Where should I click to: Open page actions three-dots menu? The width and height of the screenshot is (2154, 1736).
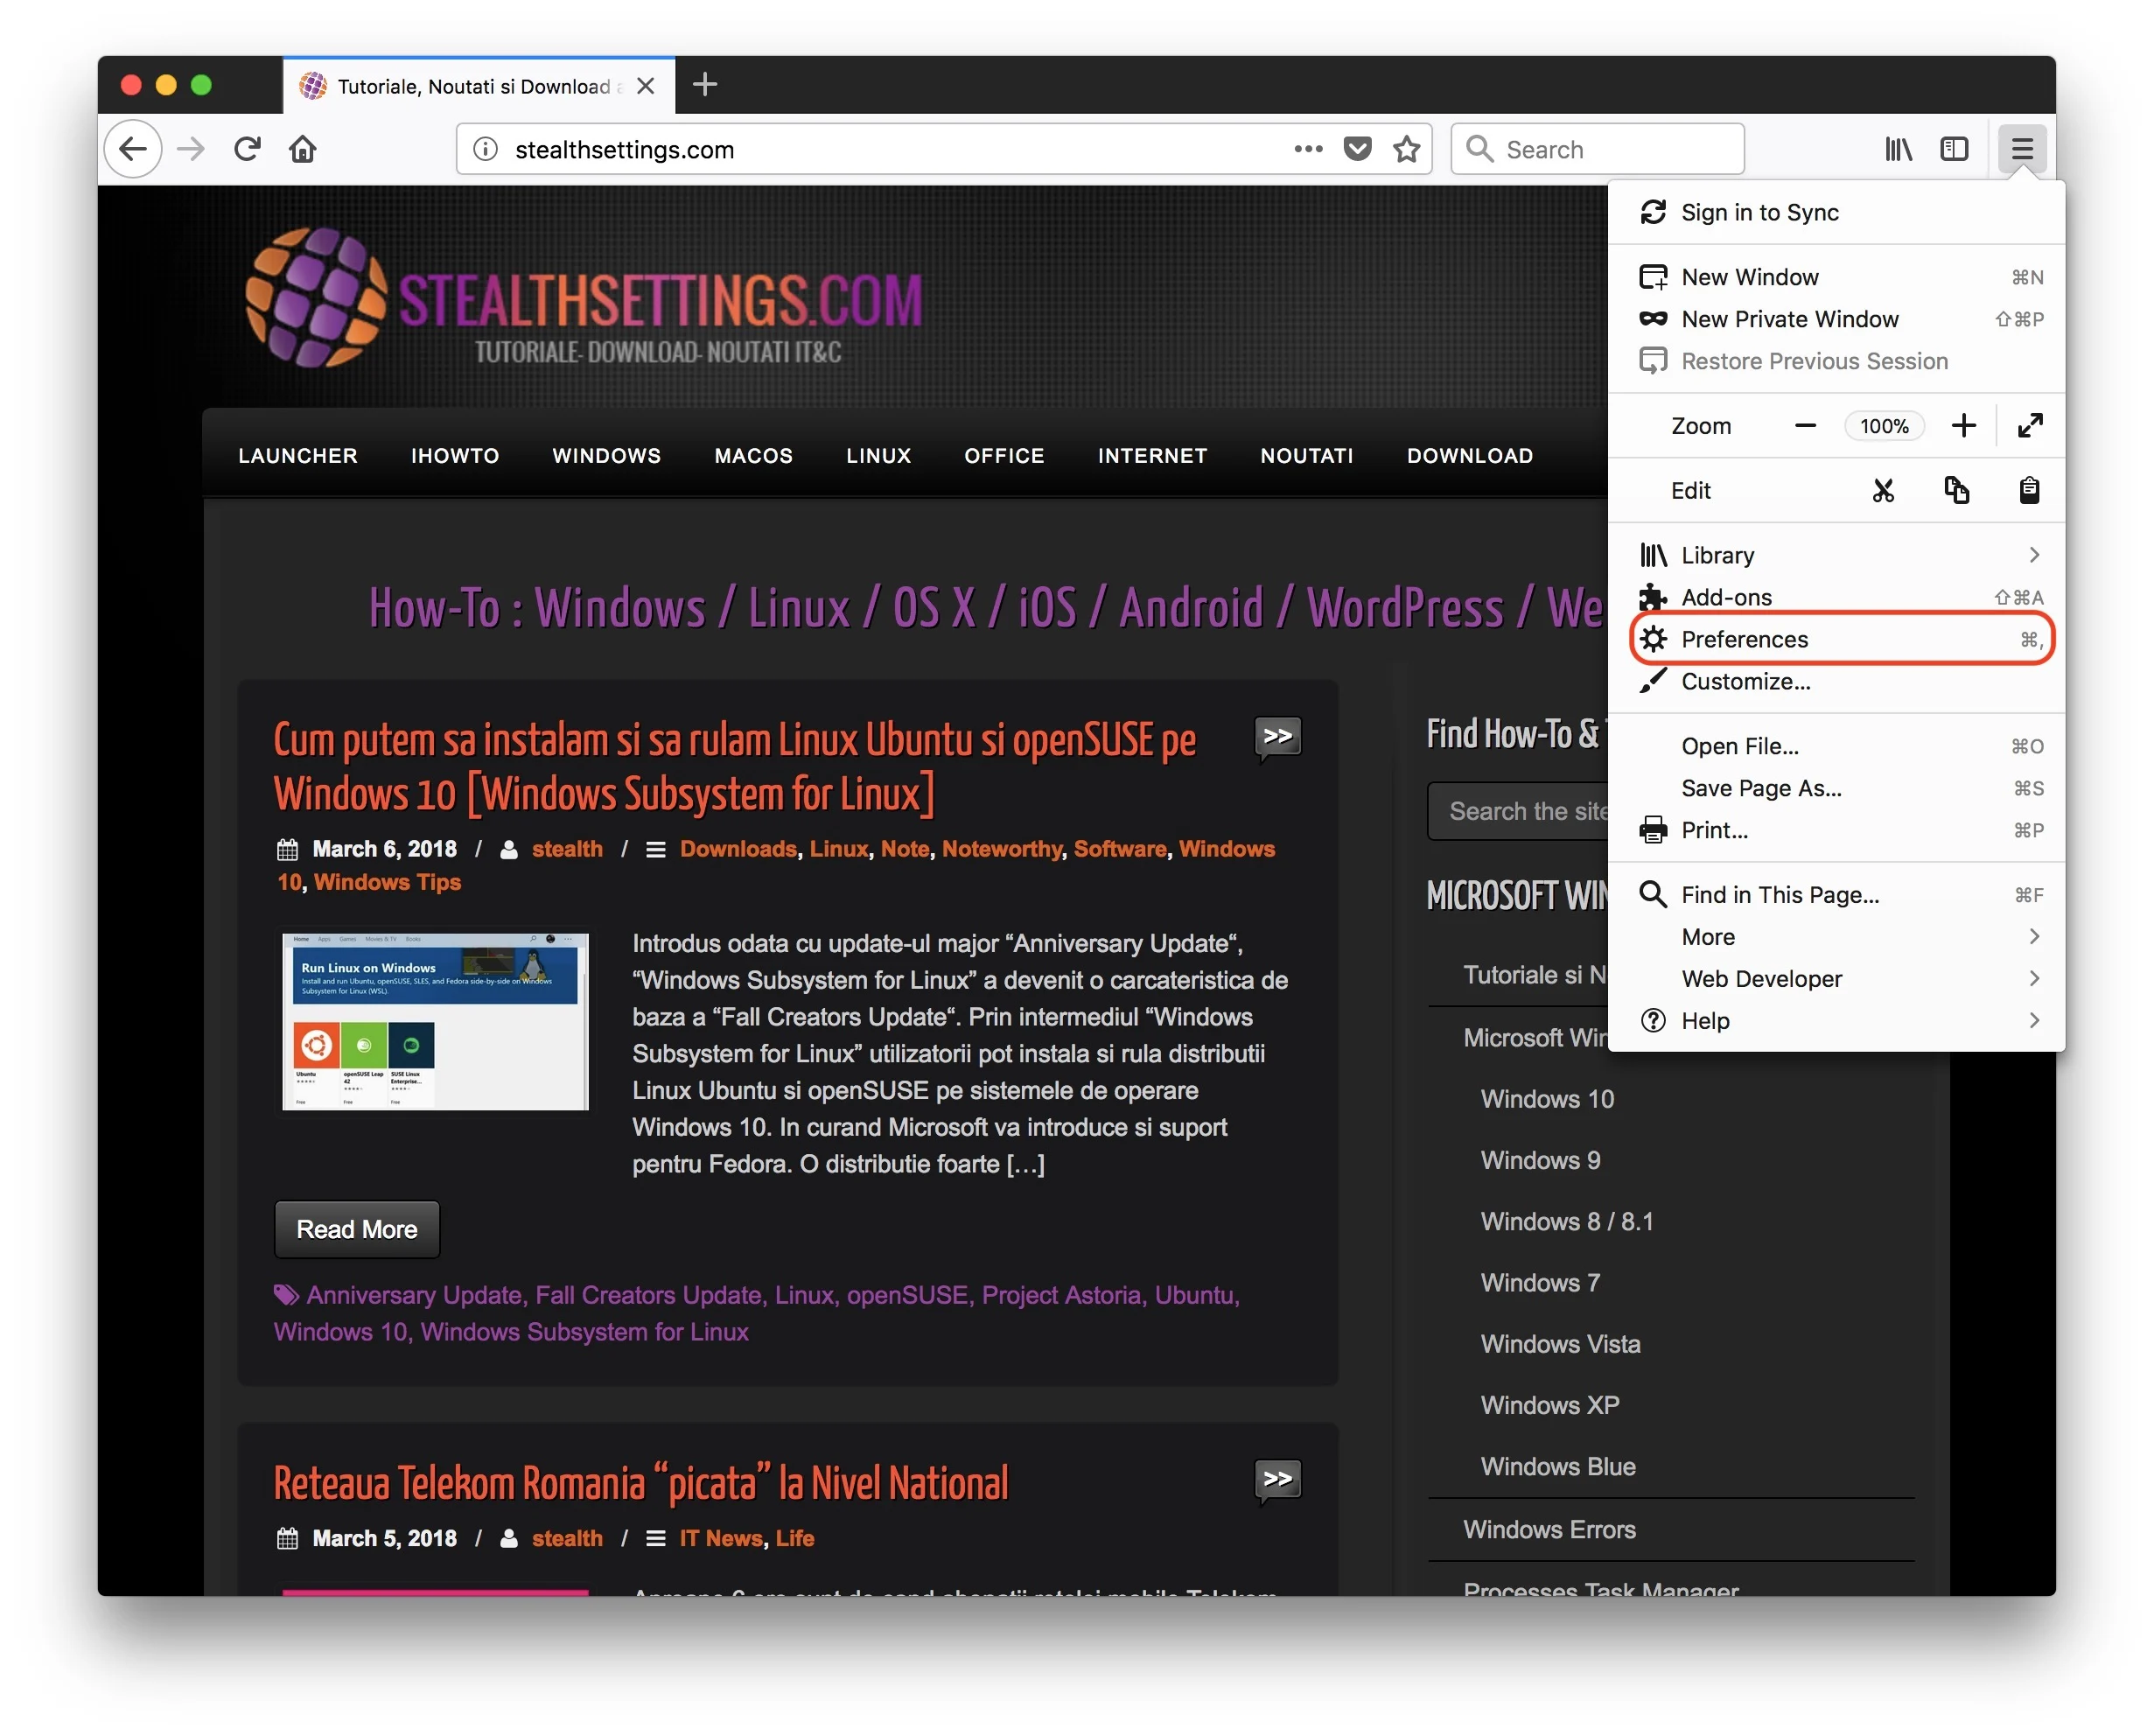pos(1307,149)
